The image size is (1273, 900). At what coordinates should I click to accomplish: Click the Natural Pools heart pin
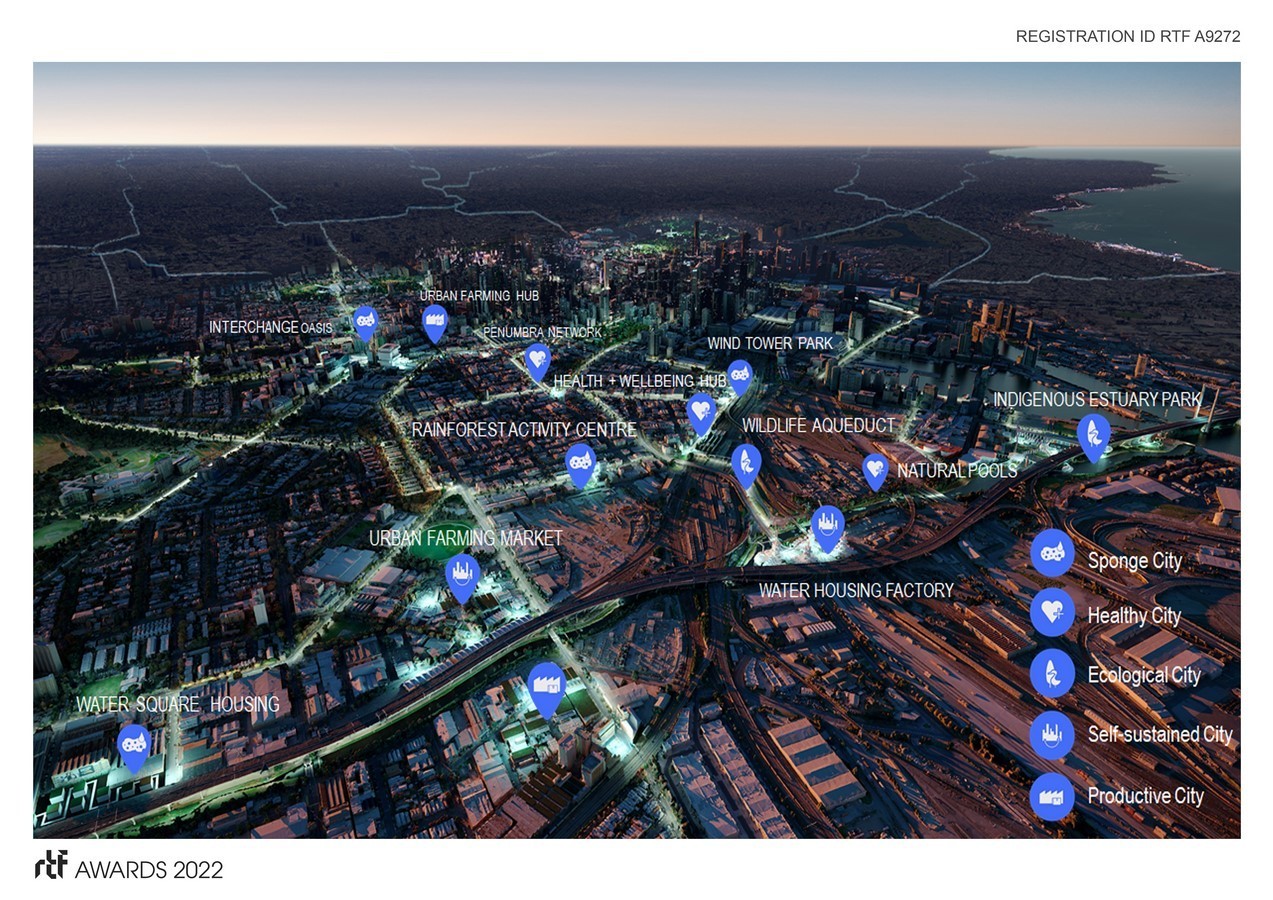coord(875,469)
